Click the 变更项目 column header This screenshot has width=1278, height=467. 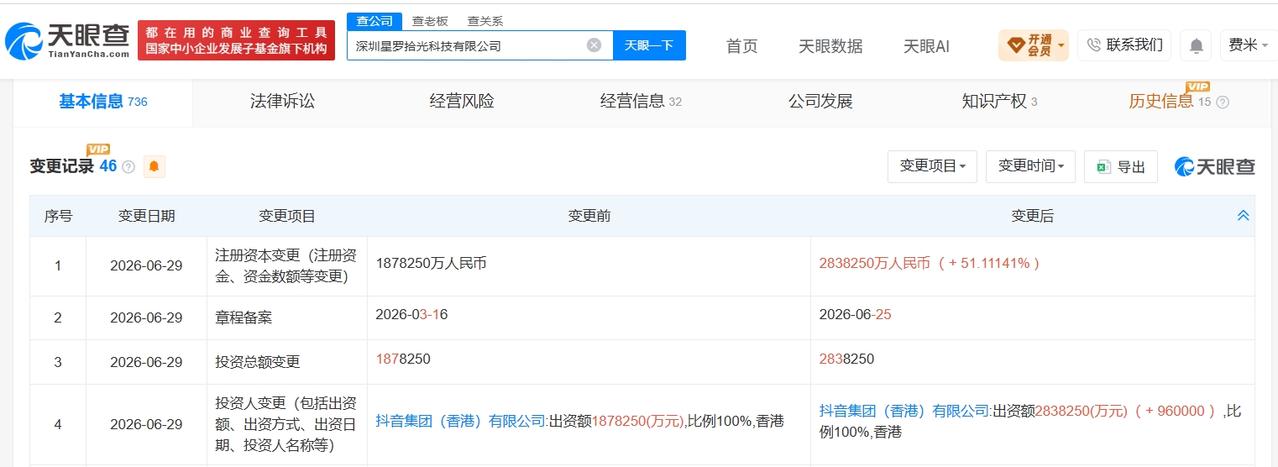click(x=287, y=216)
